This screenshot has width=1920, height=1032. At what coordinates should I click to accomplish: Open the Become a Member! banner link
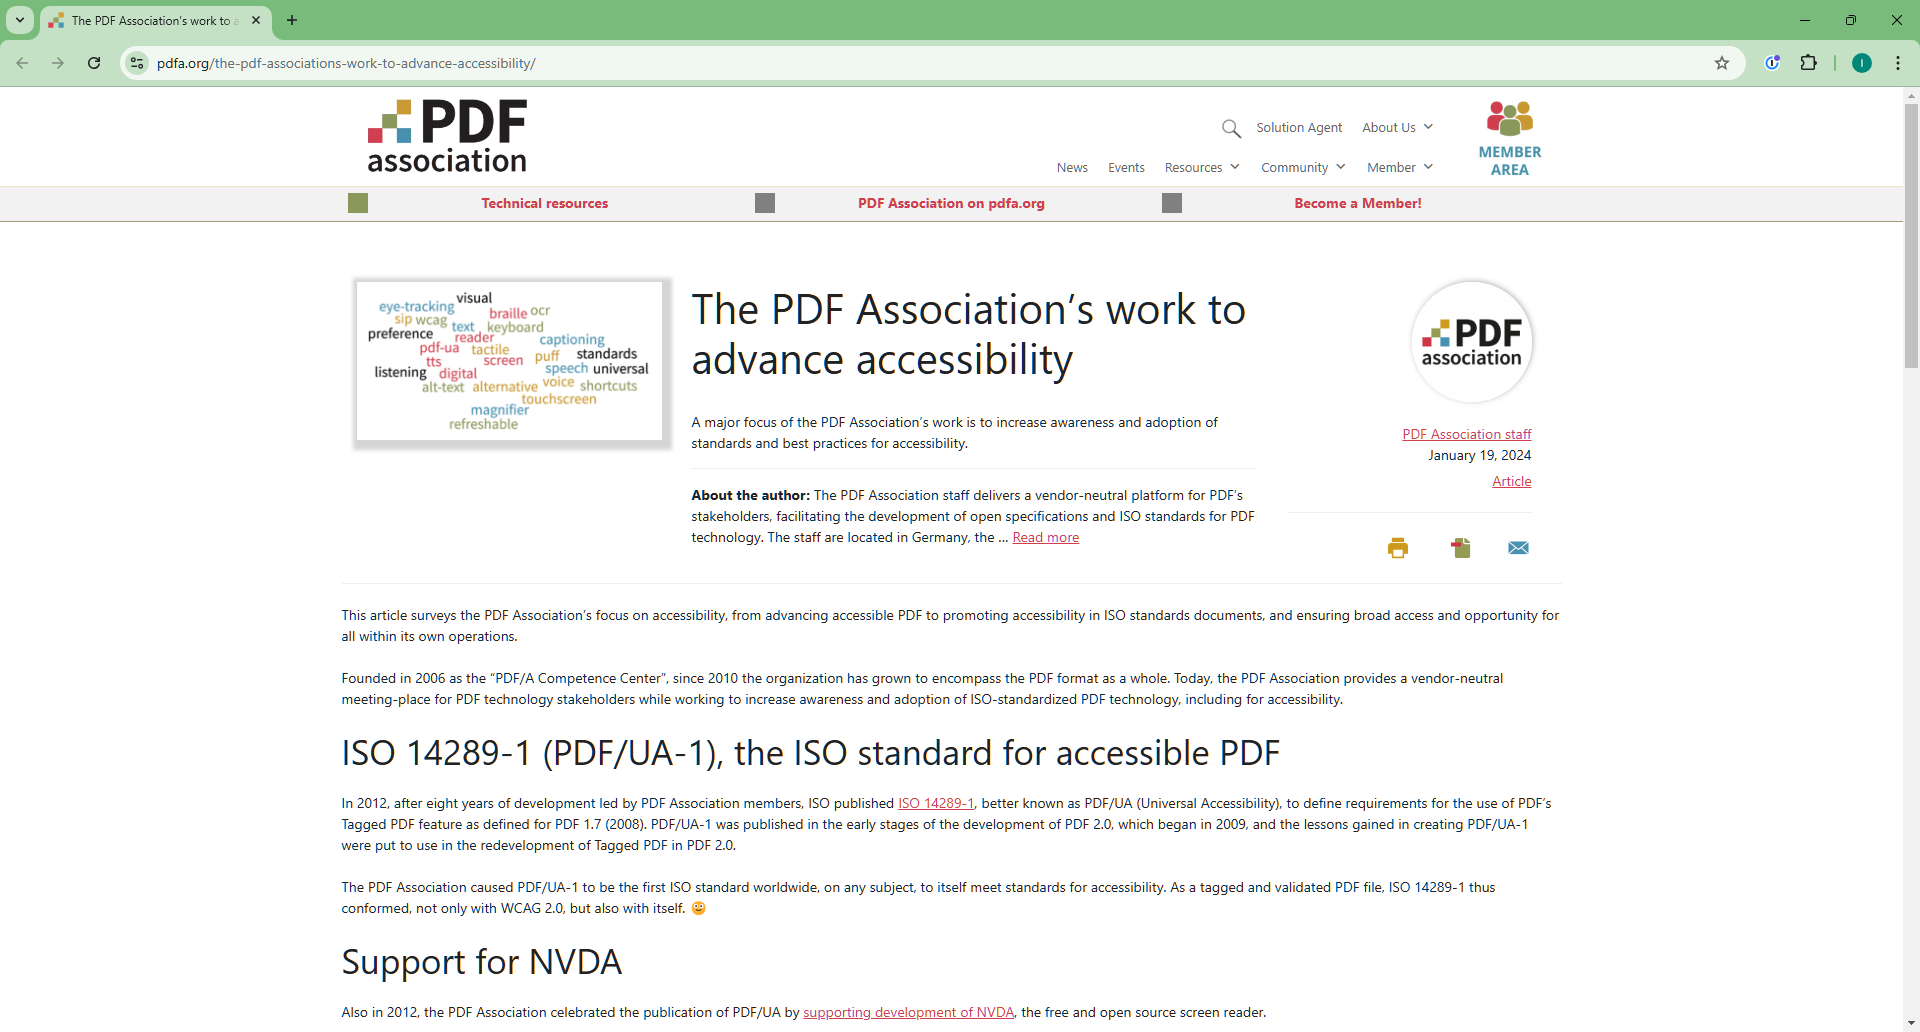click(1357, 203)
